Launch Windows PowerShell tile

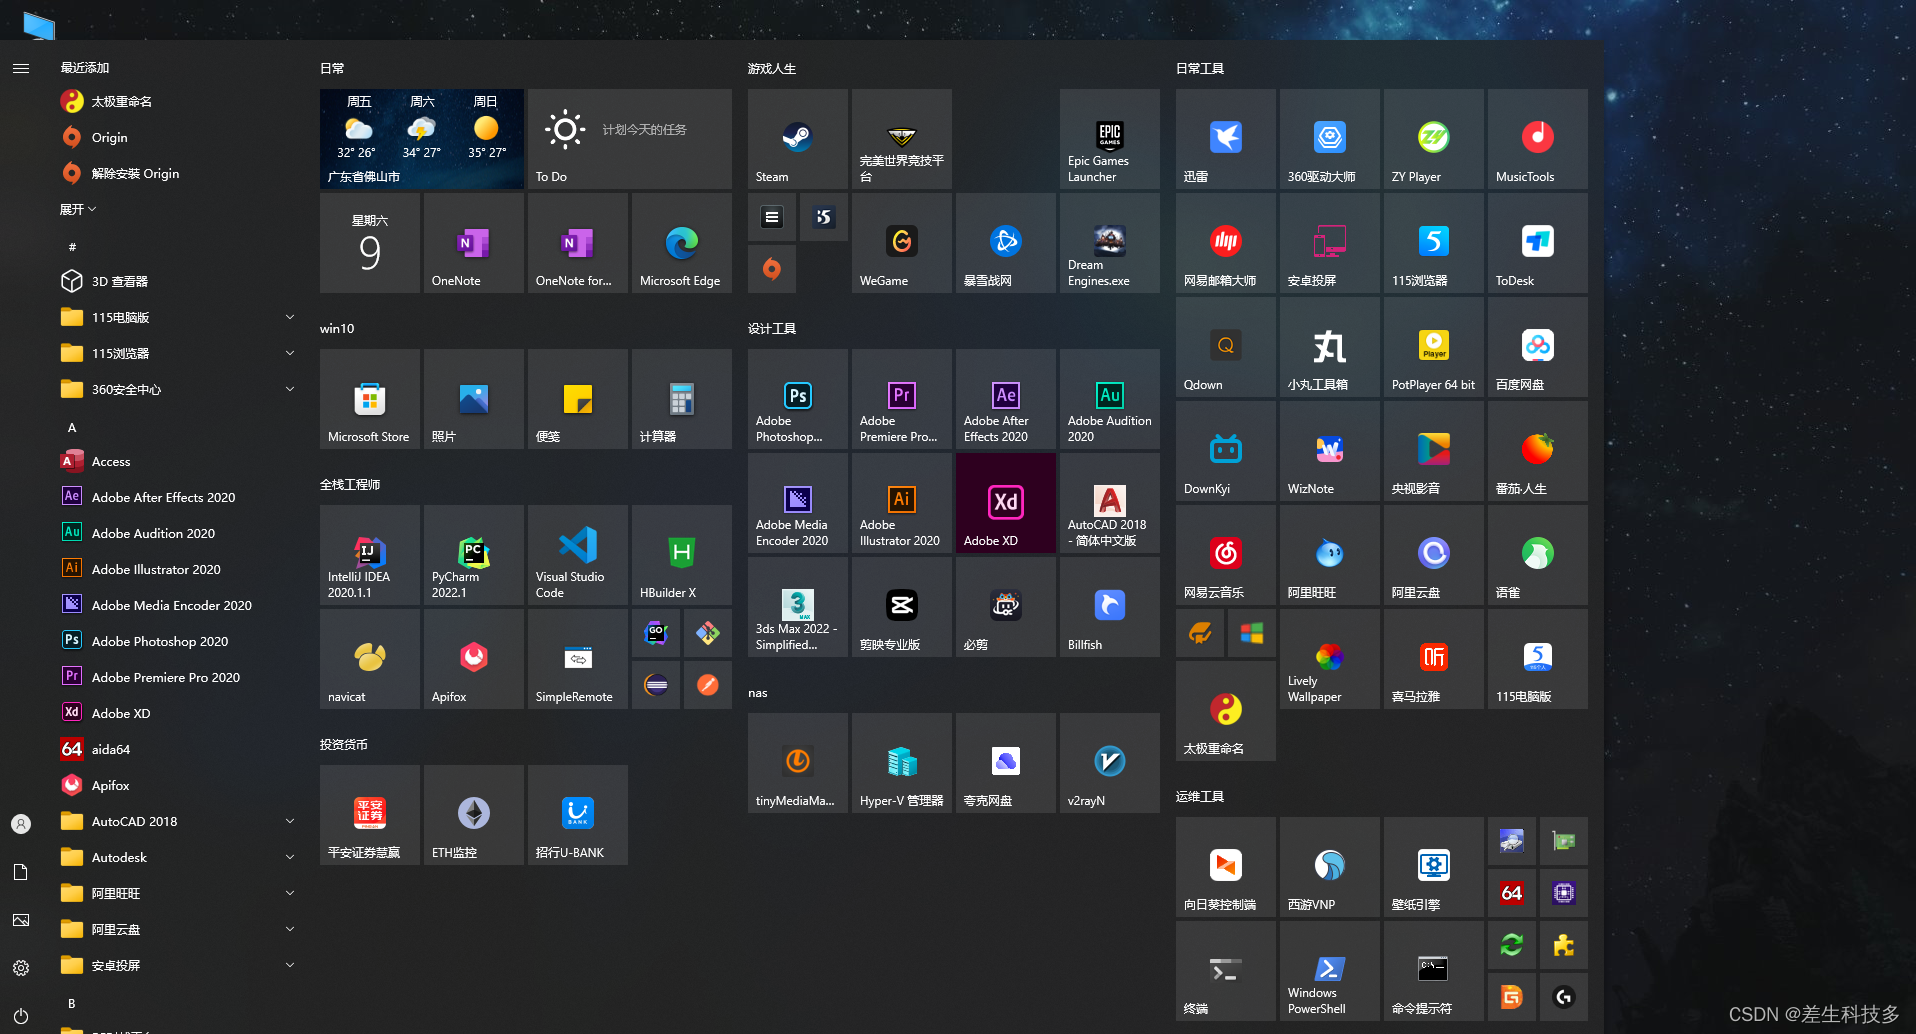point(1329,971)
